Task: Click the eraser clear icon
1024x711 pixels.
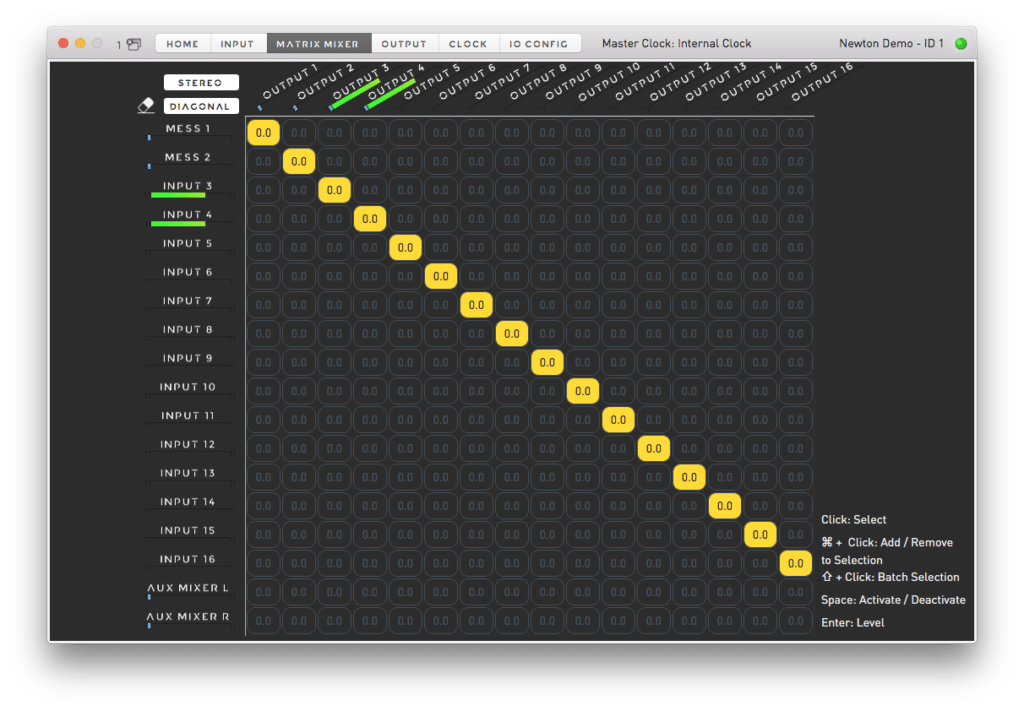Action: (146, 106)
